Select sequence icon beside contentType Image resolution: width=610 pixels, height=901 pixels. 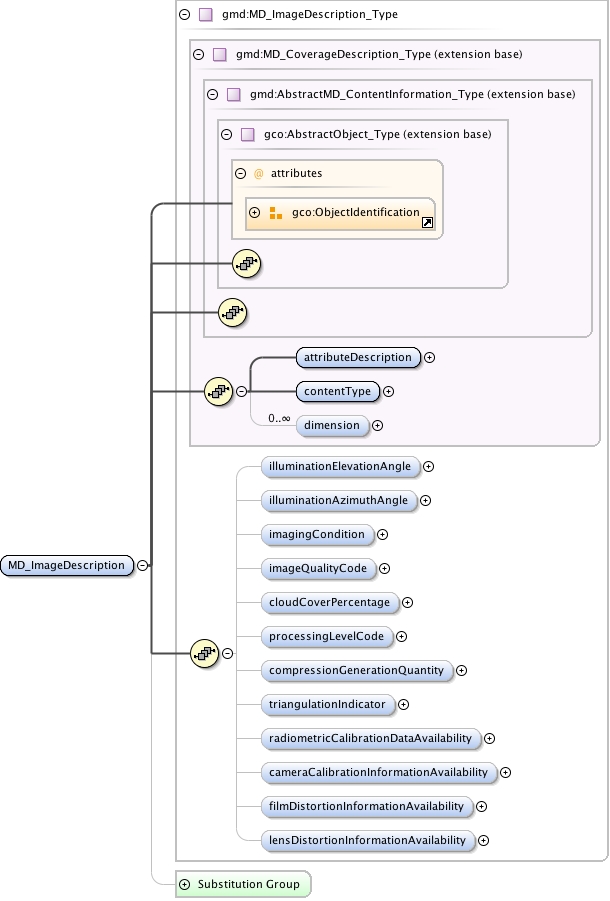point(219,391)
